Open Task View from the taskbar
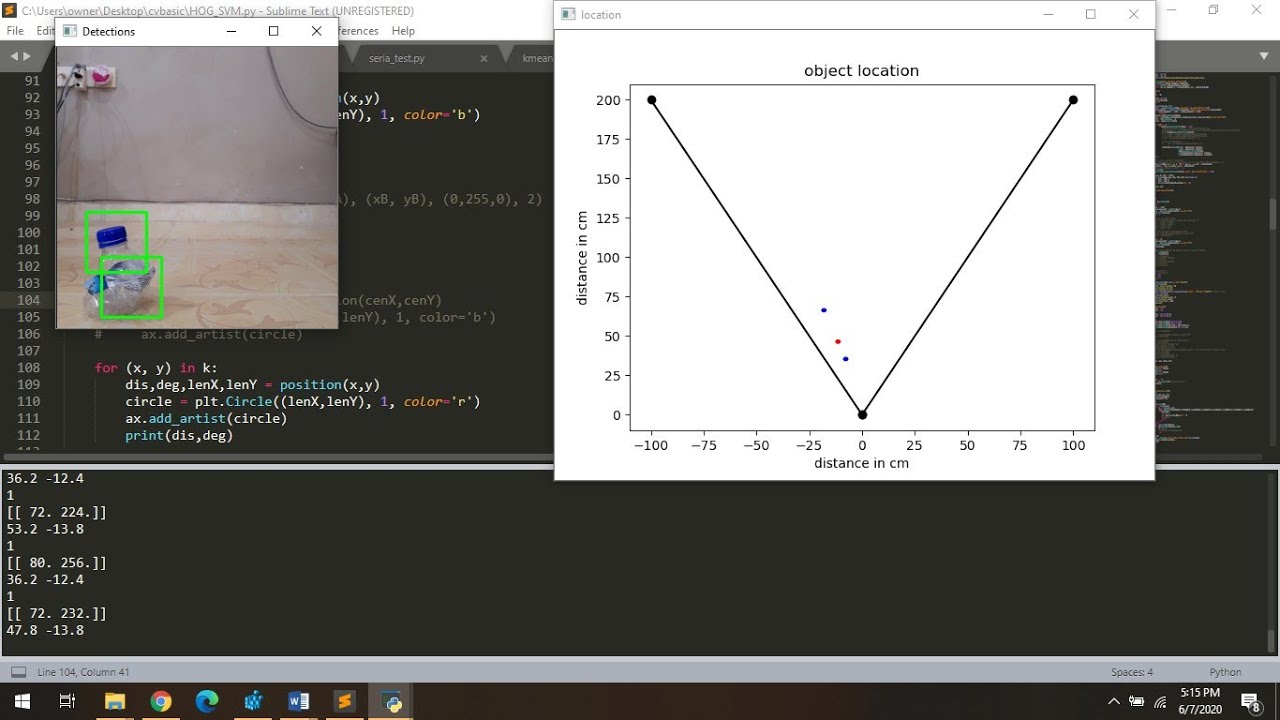The height and width of the screenshot is (720, 1280). (67, 702)
